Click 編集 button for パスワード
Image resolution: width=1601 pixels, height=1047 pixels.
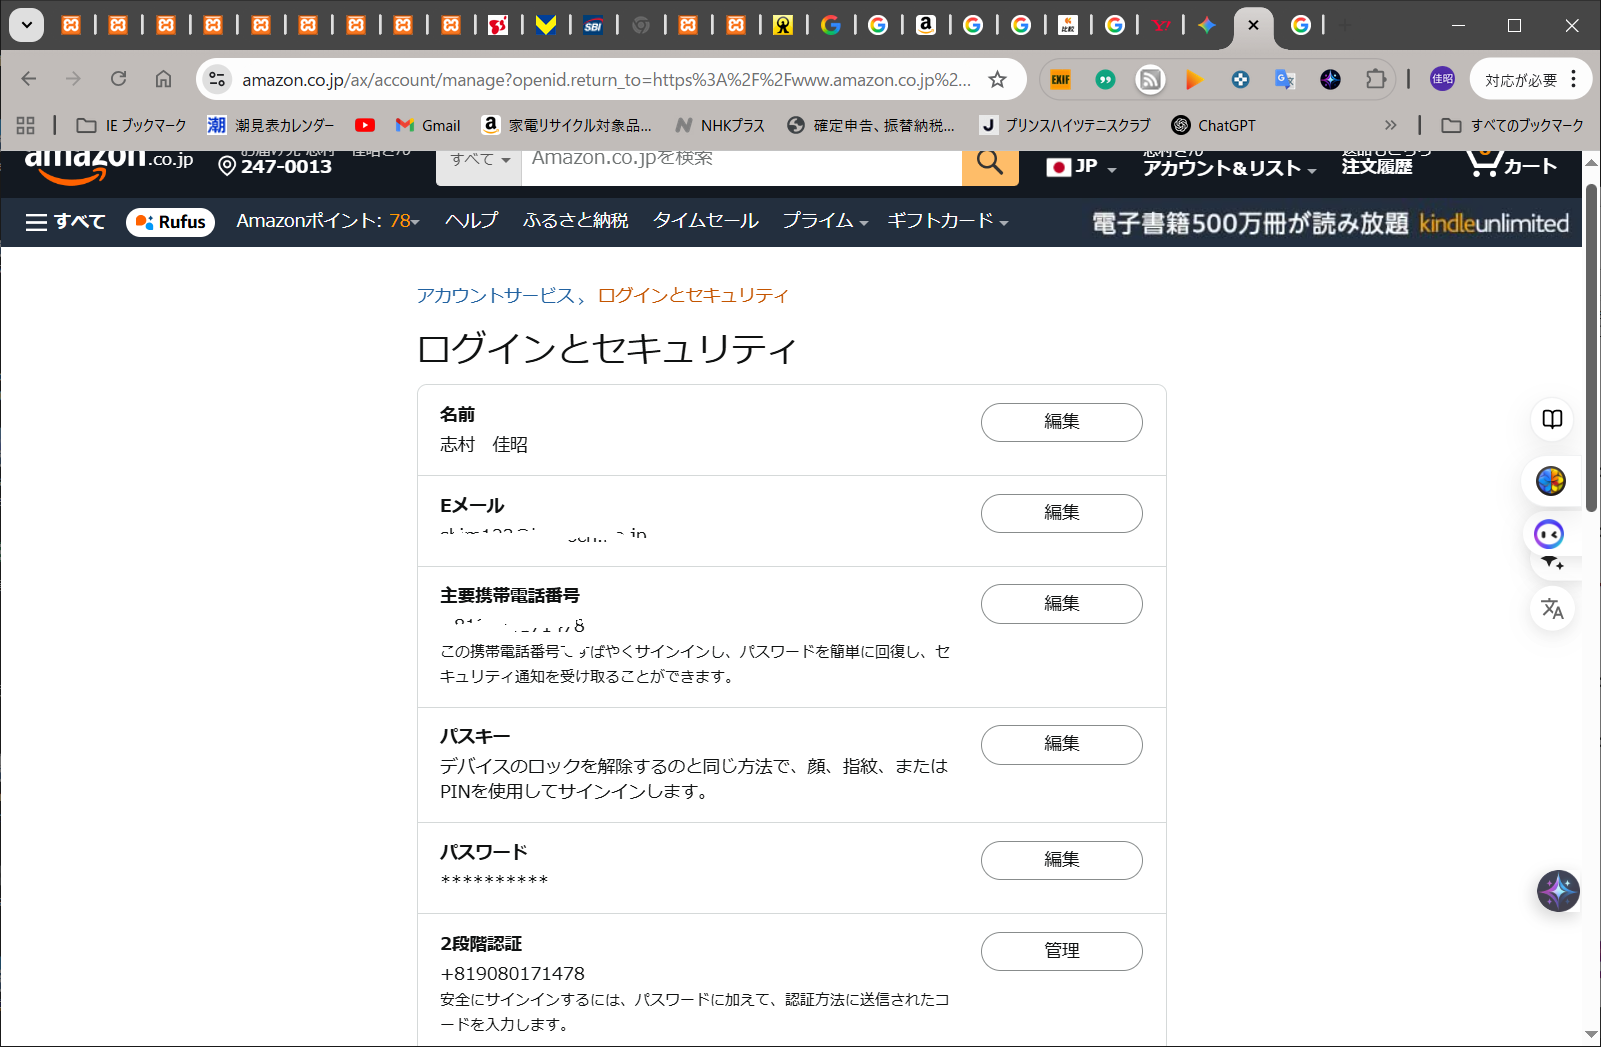click(1061, 860)
